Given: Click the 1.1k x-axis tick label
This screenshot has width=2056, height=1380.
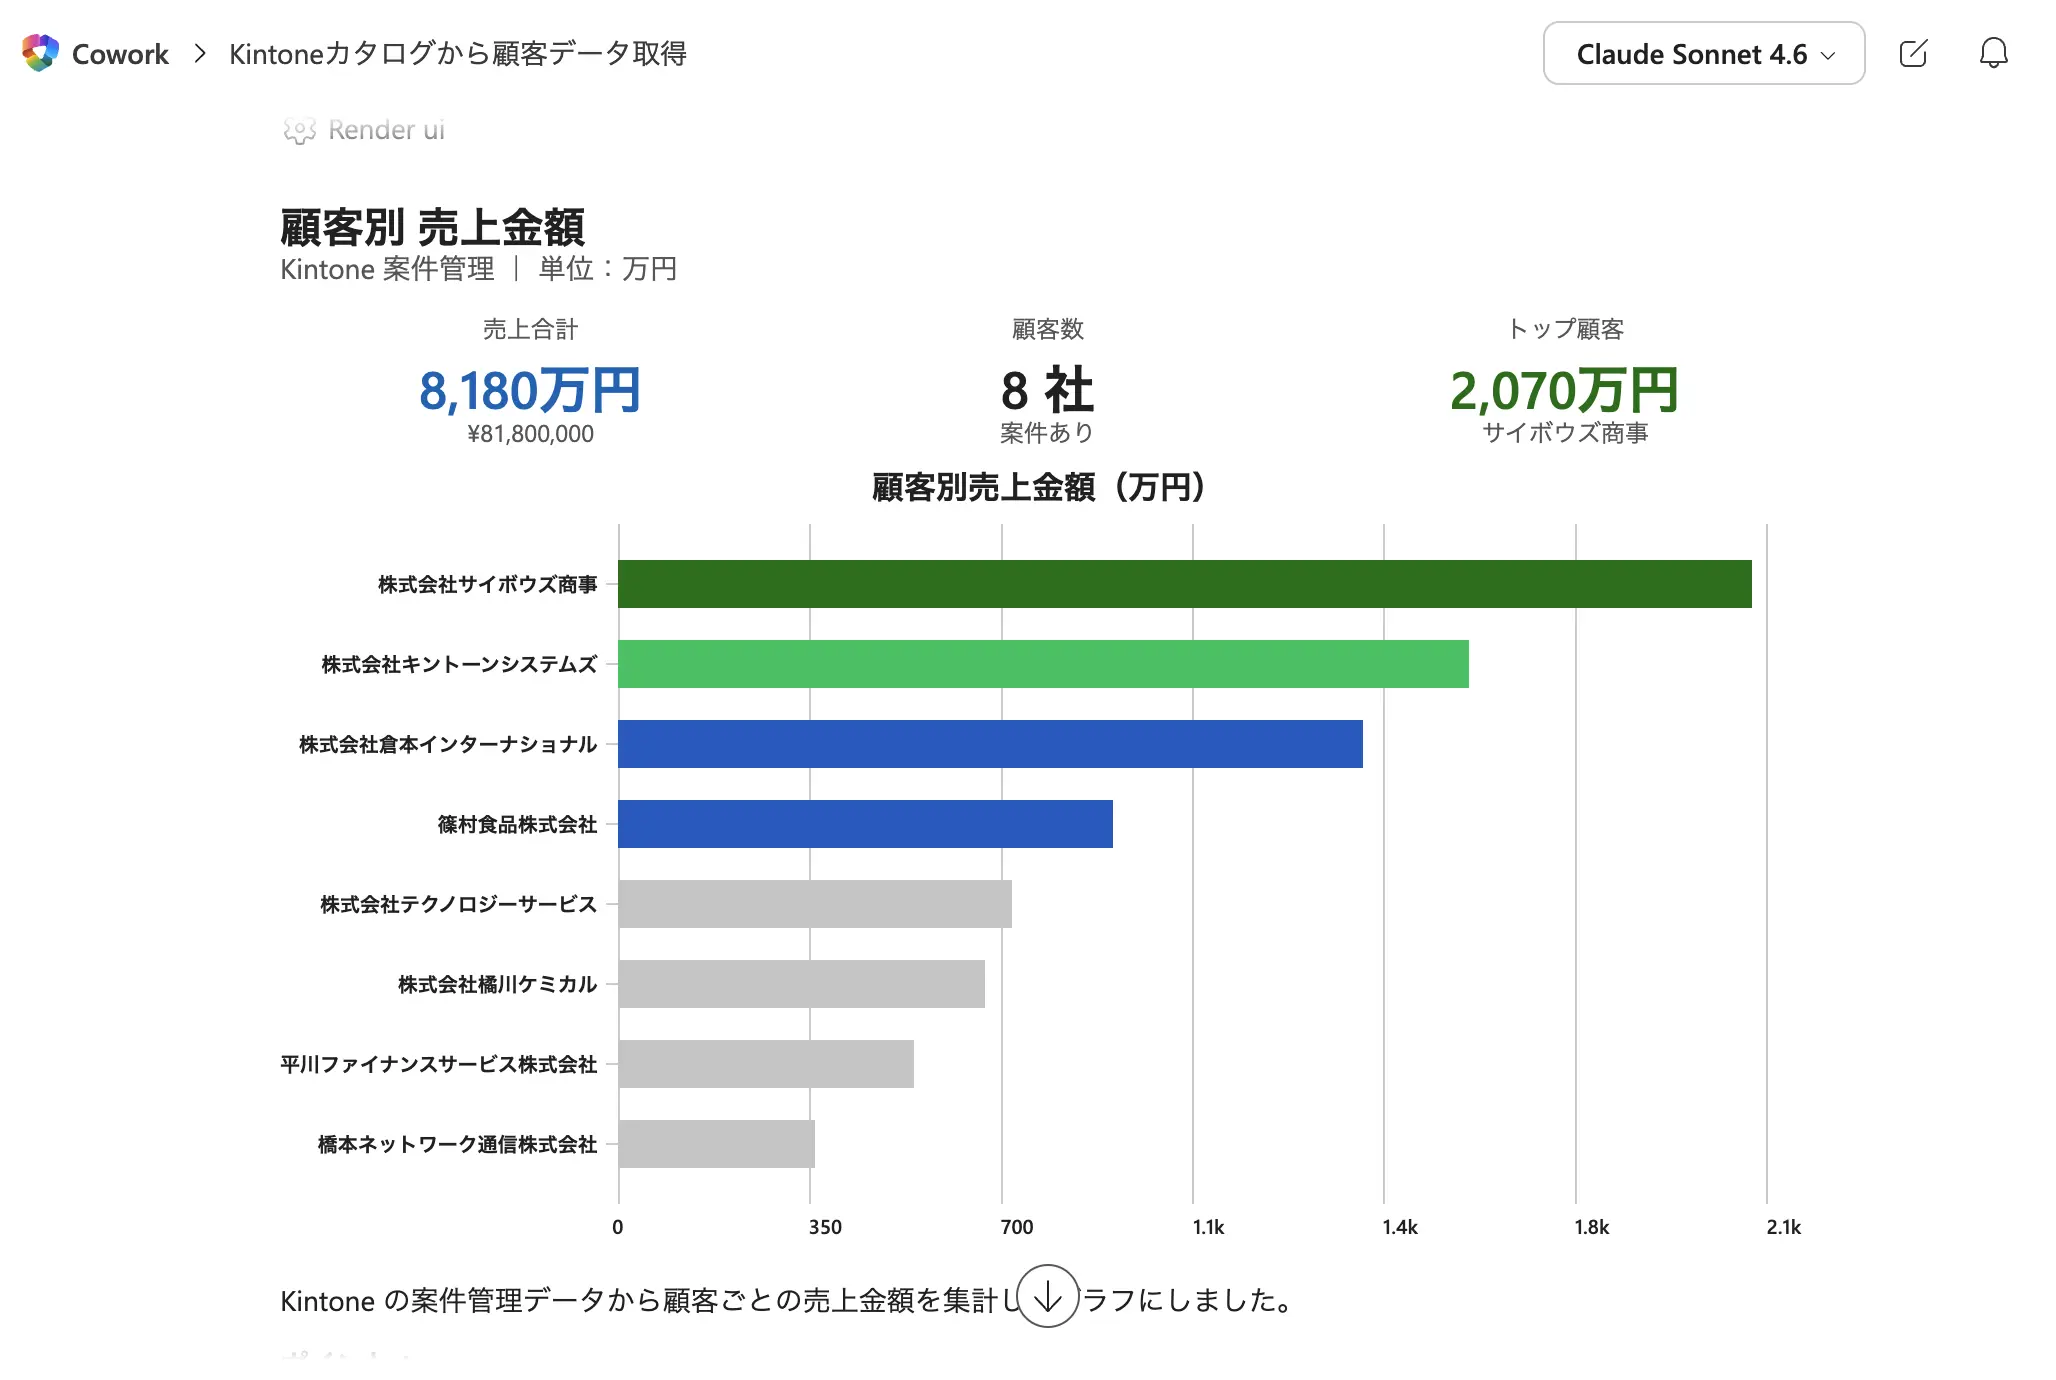Looking at the screenshot, I should pyautogui.click(x=1208, y=1227).
